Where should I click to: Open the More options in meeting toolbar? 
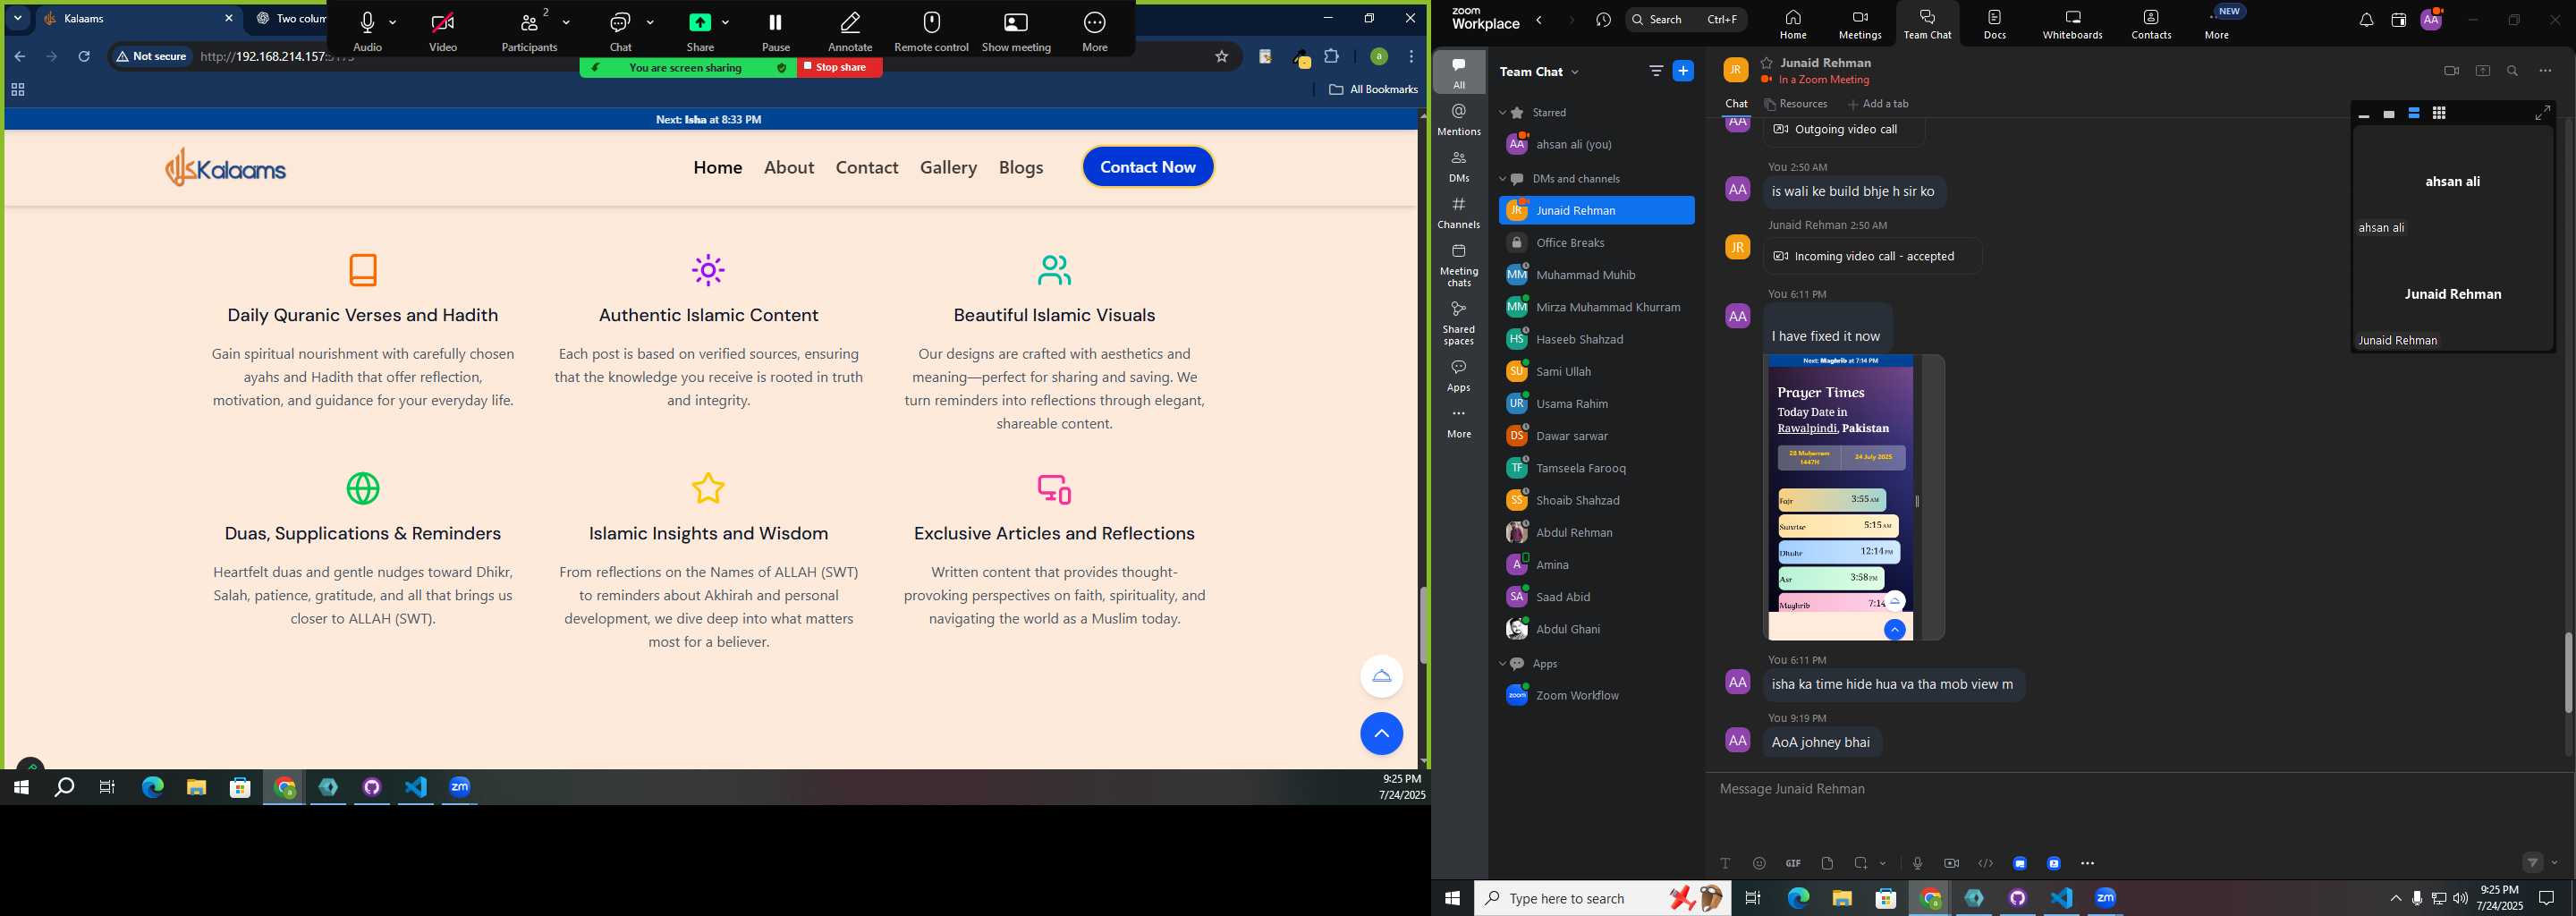[x=1095, y=31]
